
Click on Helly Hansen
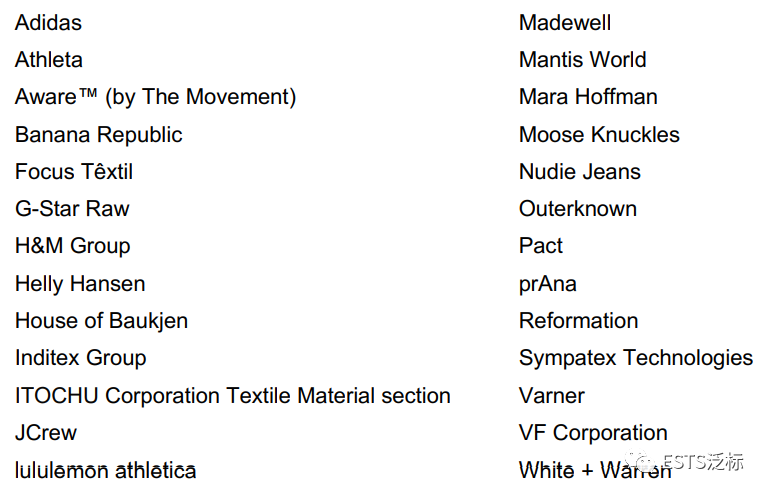[x=80, y=284]
